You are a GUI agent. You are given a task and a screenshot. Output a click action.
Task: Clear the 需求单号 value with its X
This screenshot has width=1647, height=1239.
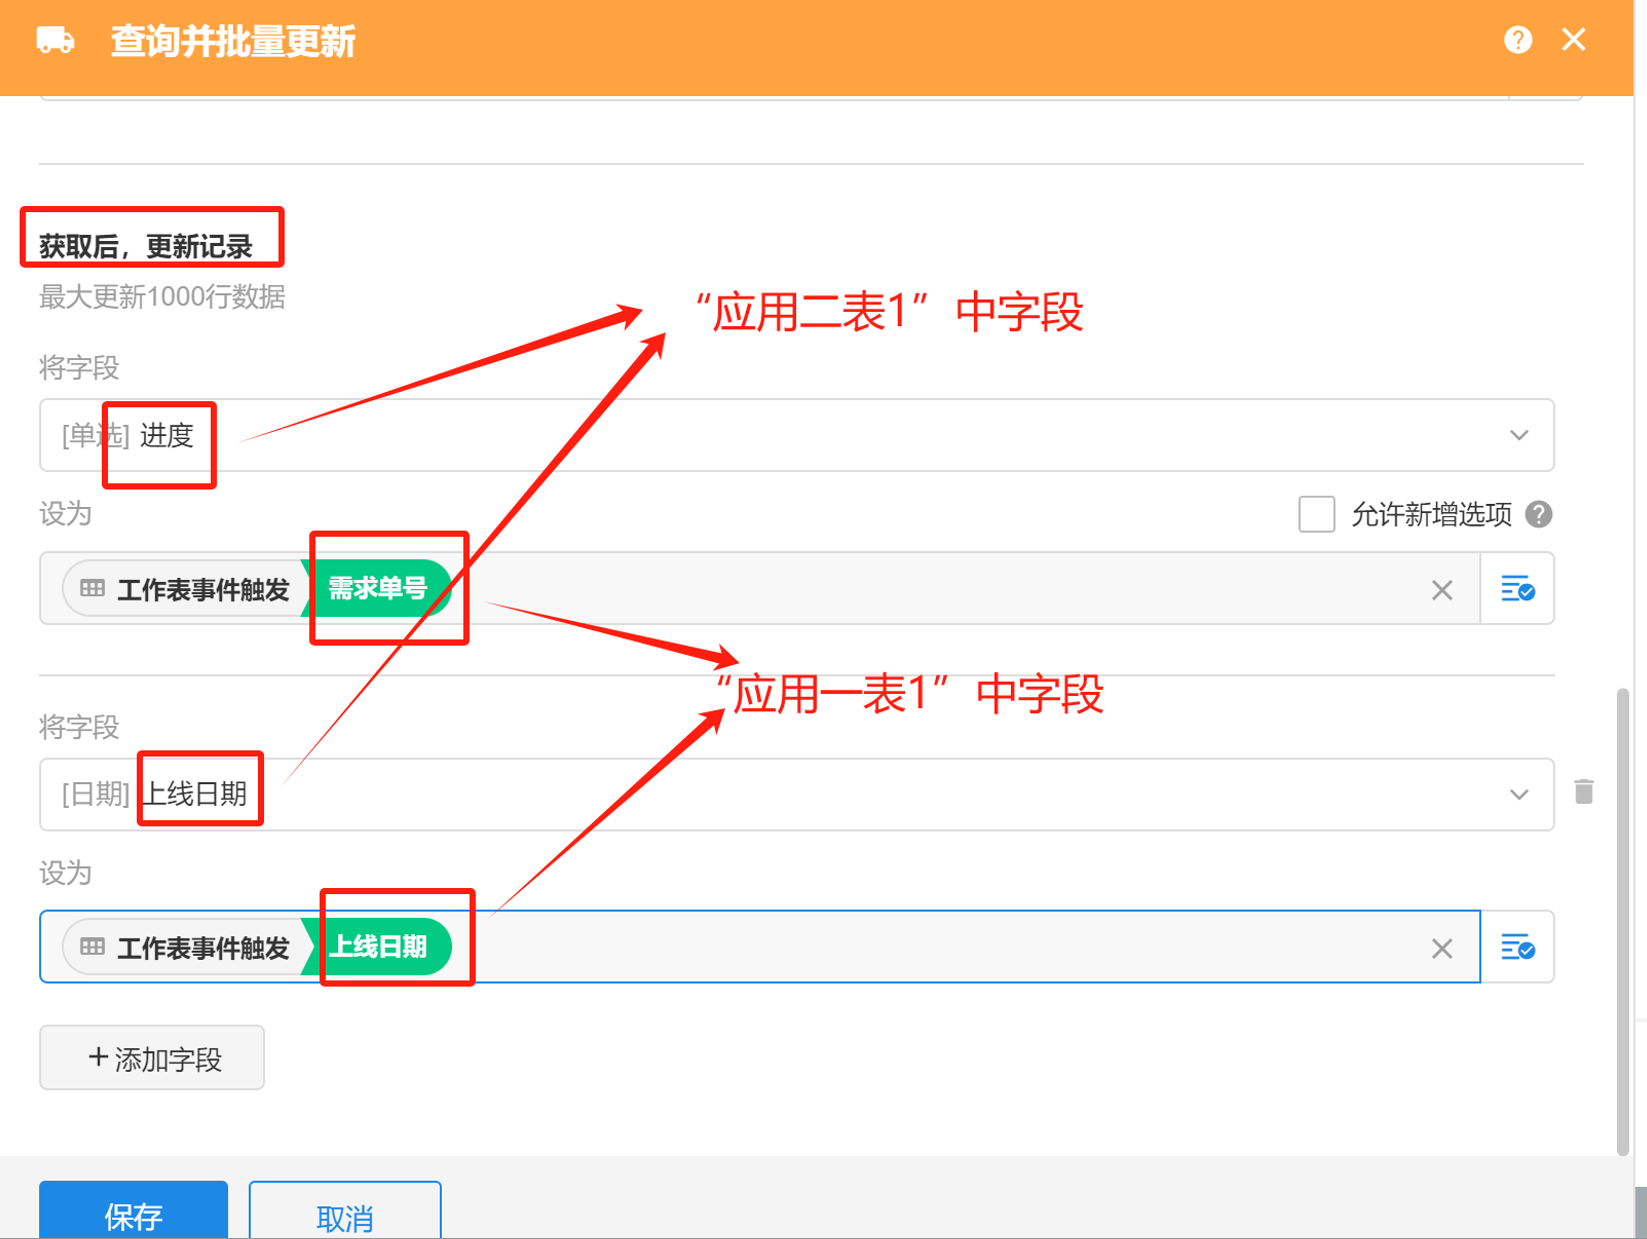(1441, 590)
